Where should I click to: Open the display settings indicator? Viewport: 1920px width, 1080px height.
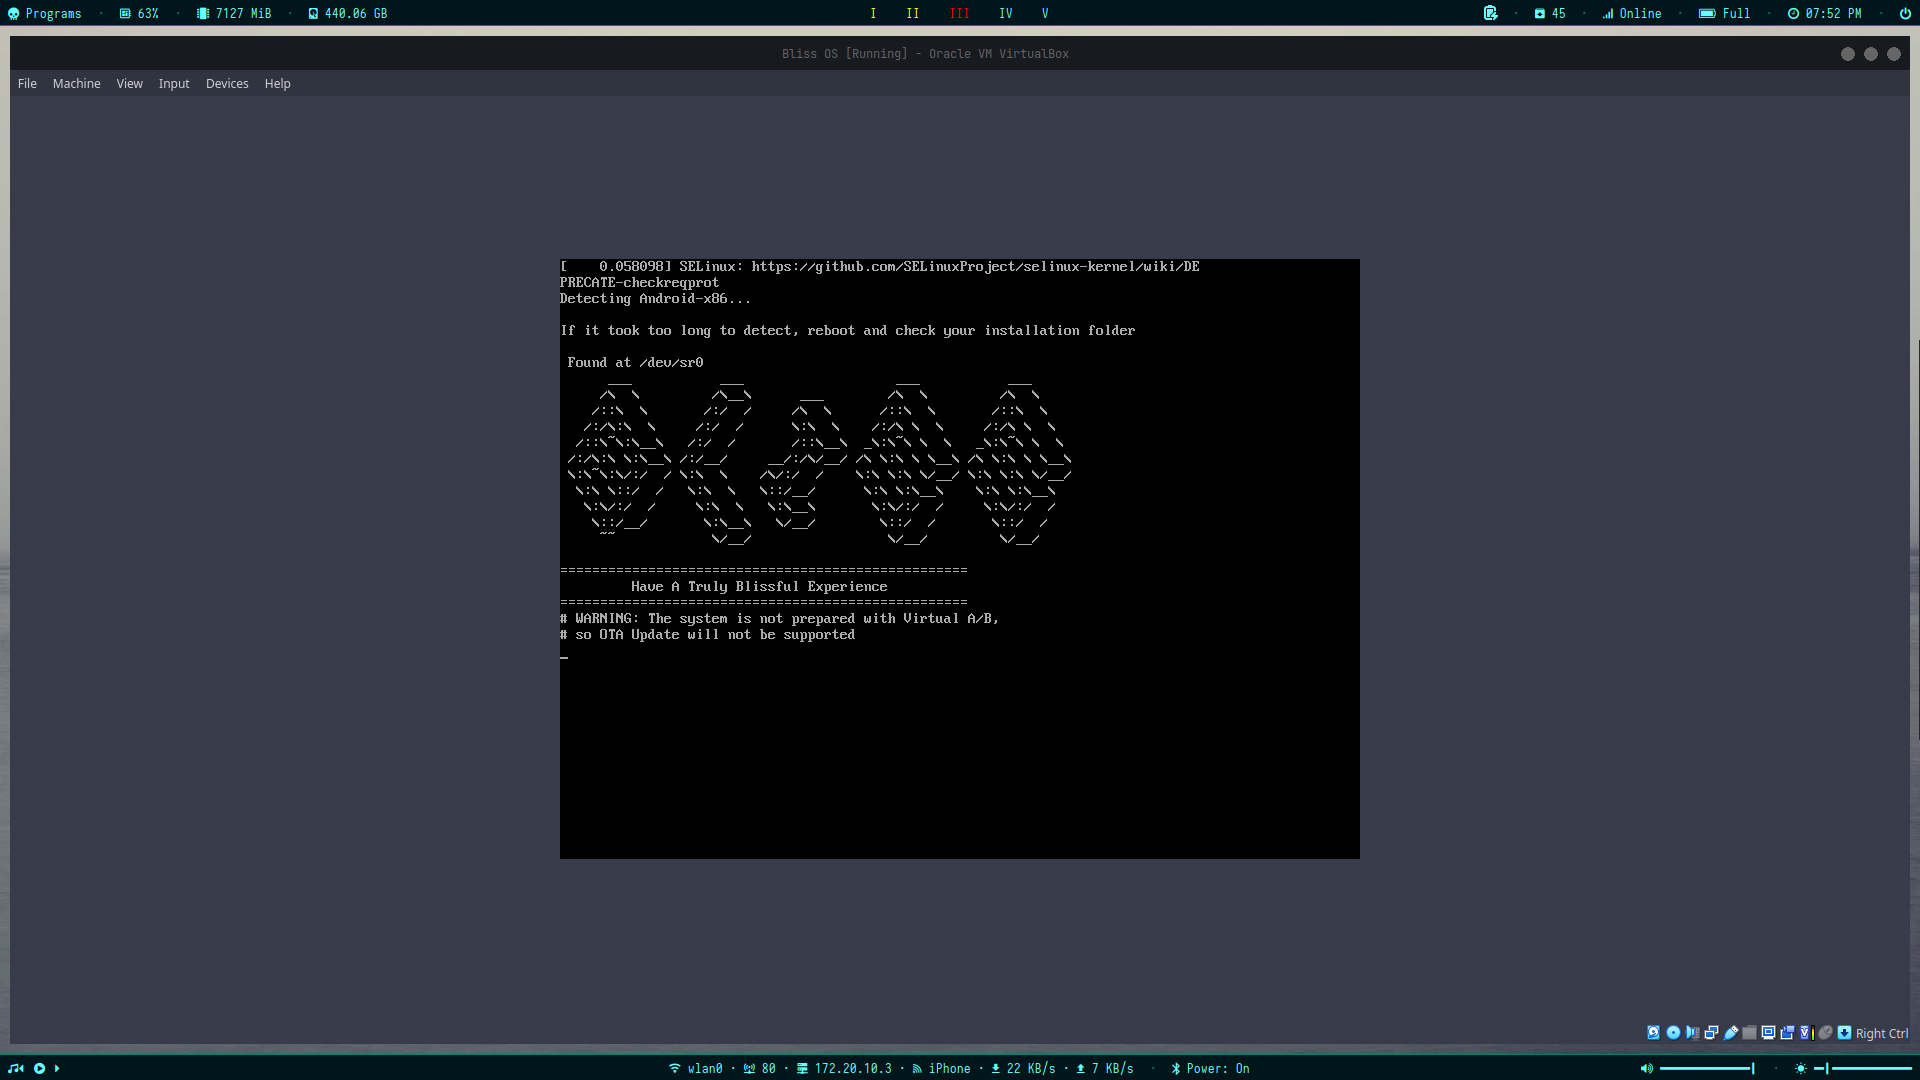[x=1768, y=1033]
